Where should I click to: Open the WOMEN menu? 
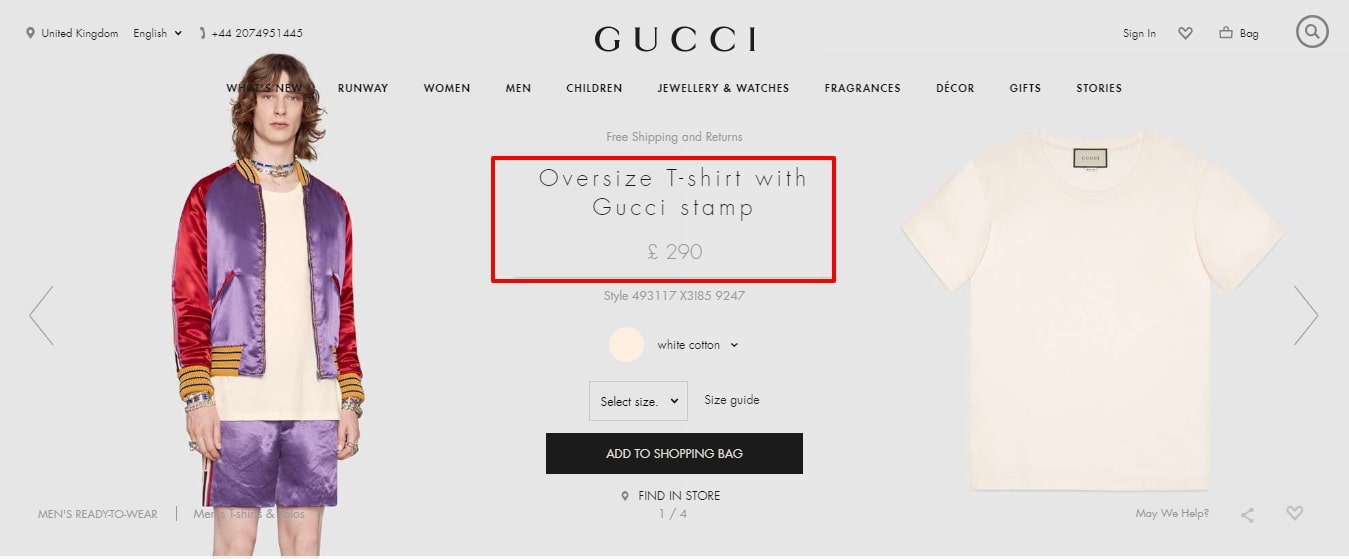click(x=447, y=88)
